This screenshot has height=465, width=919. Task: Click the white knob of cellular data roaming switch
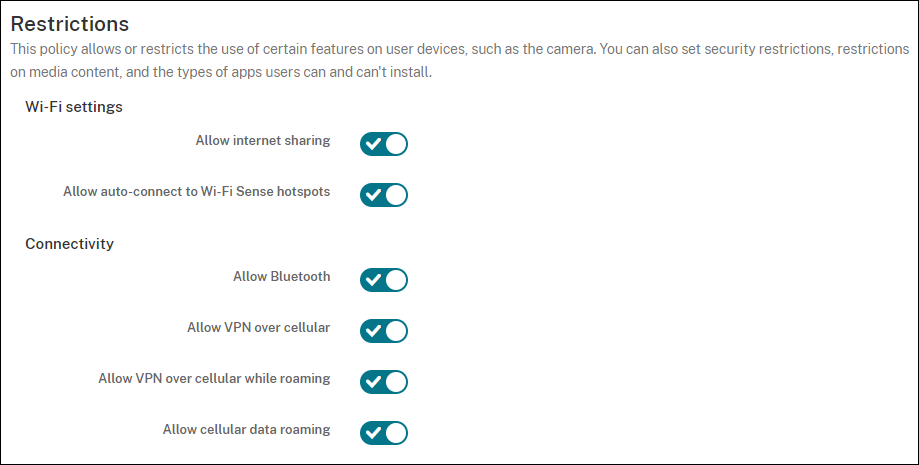396,433
